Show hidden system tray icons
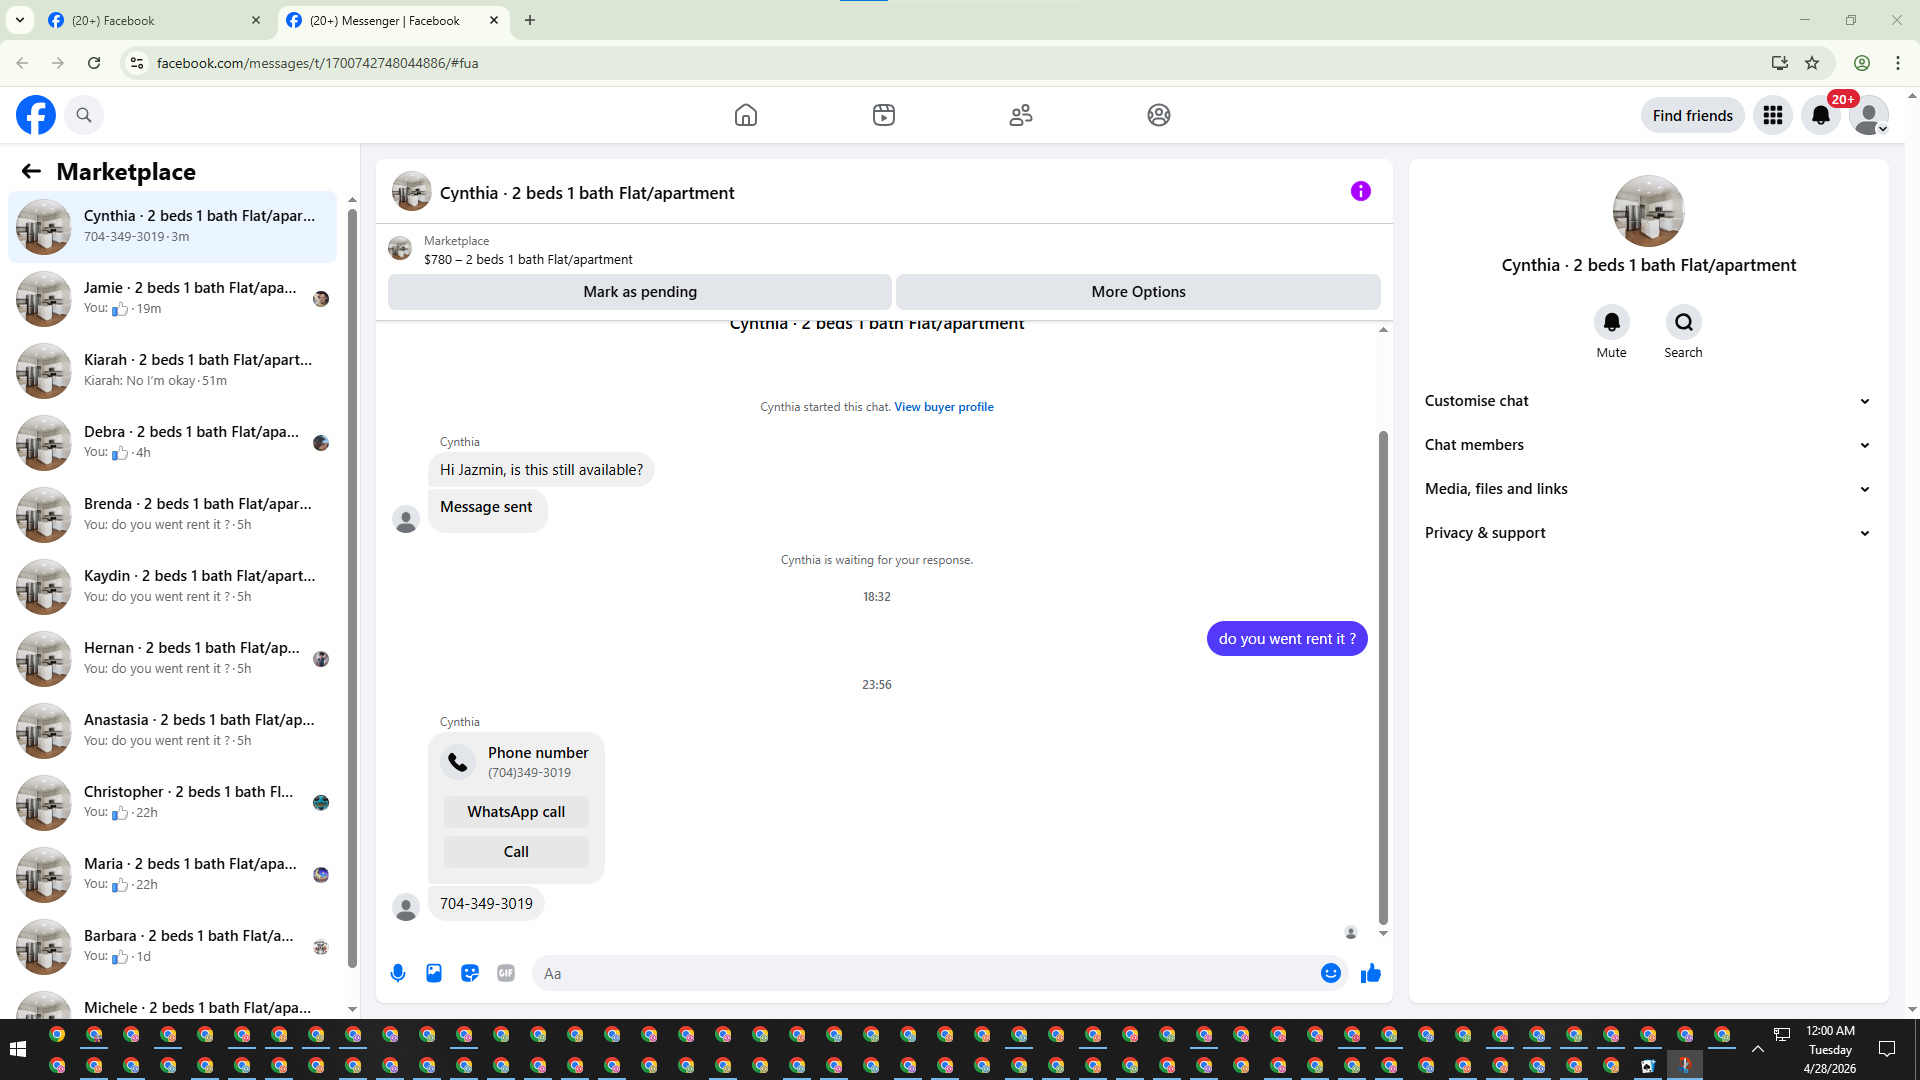Image resolution: width=1920 pixels, height=1080 pixels. pyautogui.click(x=1758, y=1048)
